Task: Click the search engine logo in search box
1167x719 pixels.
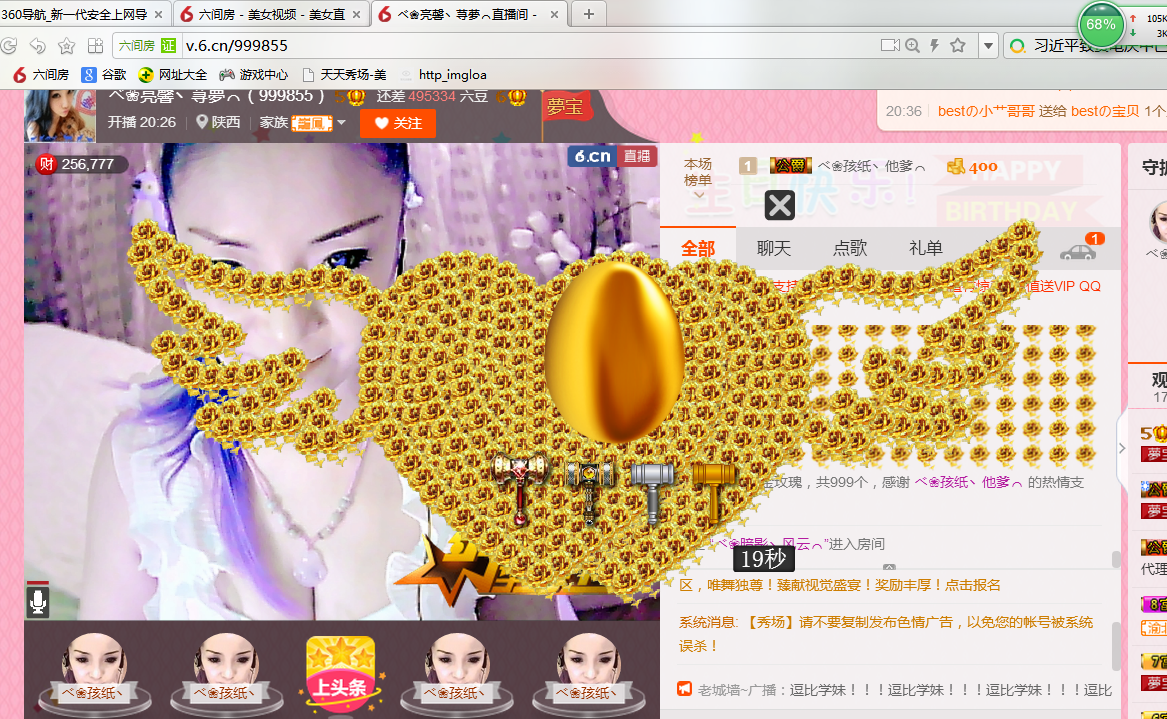Action: pos(1017,46)
